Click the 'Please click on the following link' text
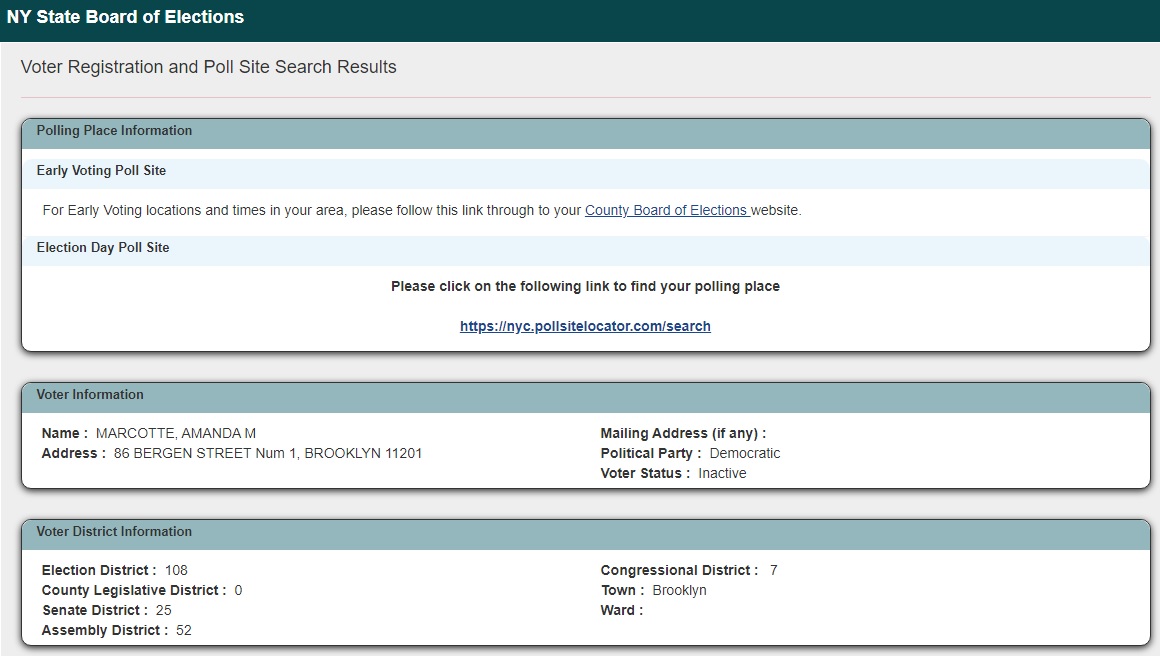This screenshot has width=1160, height=656. pos(585,286)
